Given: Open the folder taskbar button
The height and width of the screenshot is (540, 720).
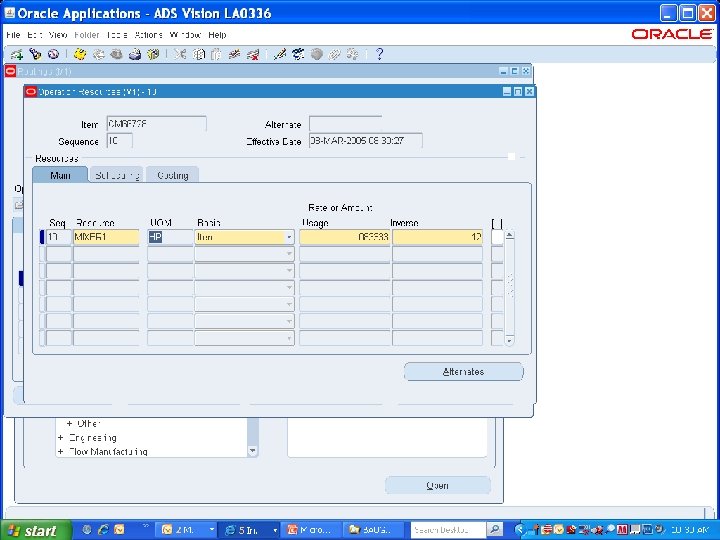Looking at the screenshot, I should coord(375,530).
